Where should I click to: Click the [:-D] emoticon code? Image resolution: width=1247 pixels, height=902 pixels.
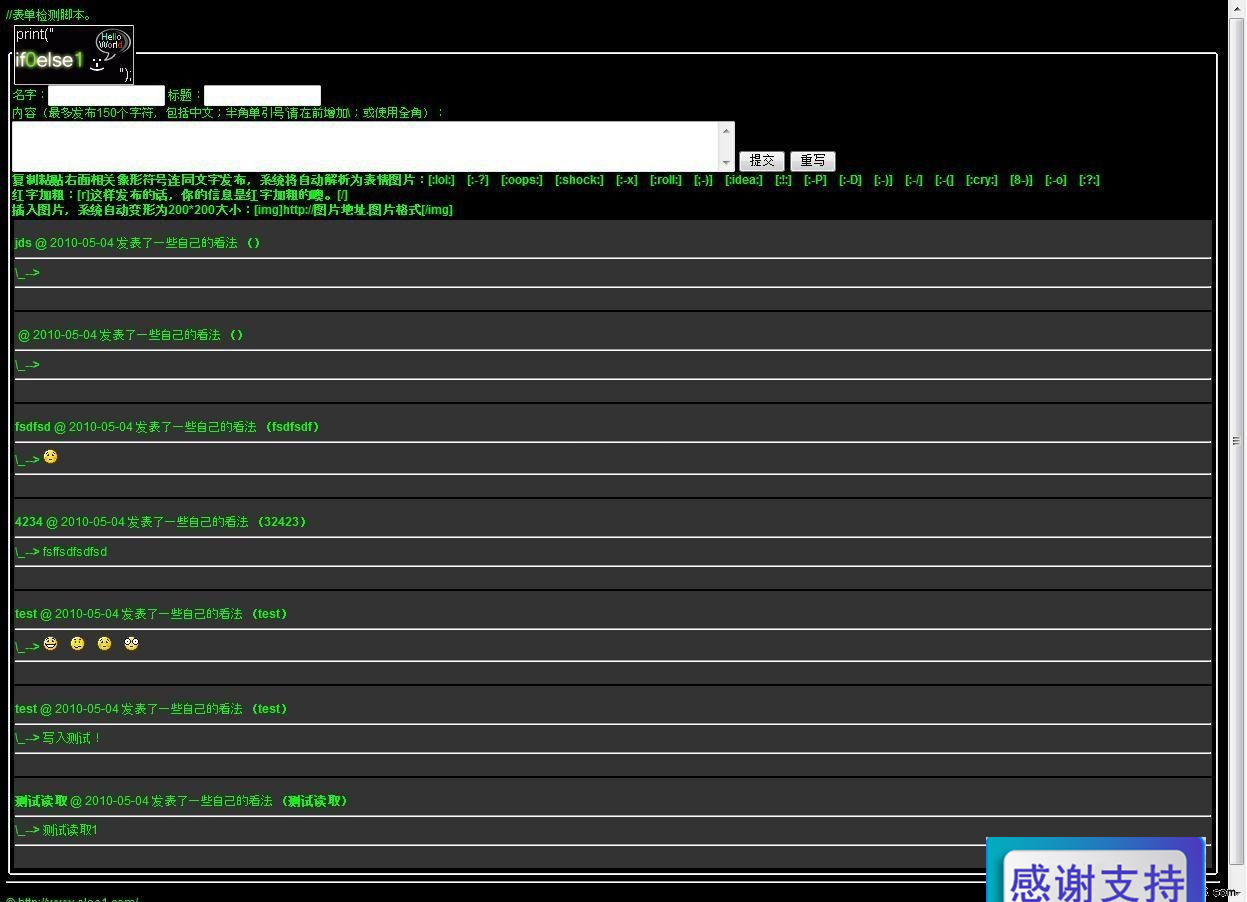pos(850,180)
